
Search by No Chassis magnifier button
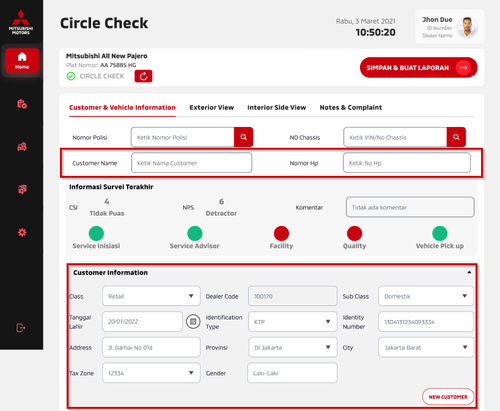point(456,137)
